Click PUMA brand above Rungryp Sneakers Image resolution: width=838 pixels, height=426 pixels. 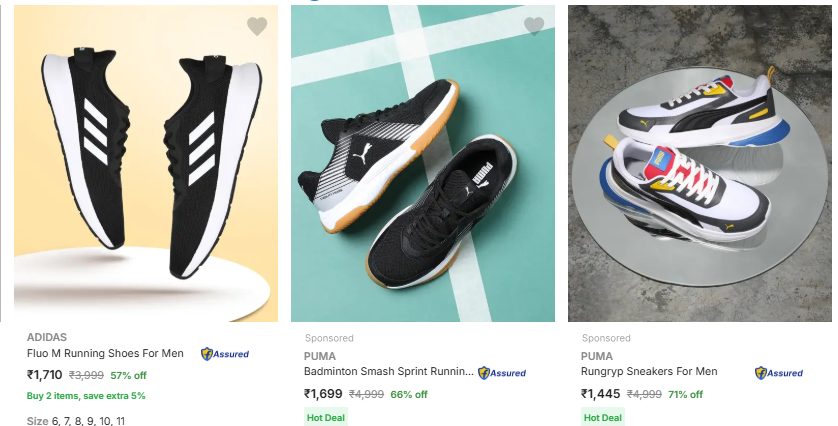click(596, 356)
